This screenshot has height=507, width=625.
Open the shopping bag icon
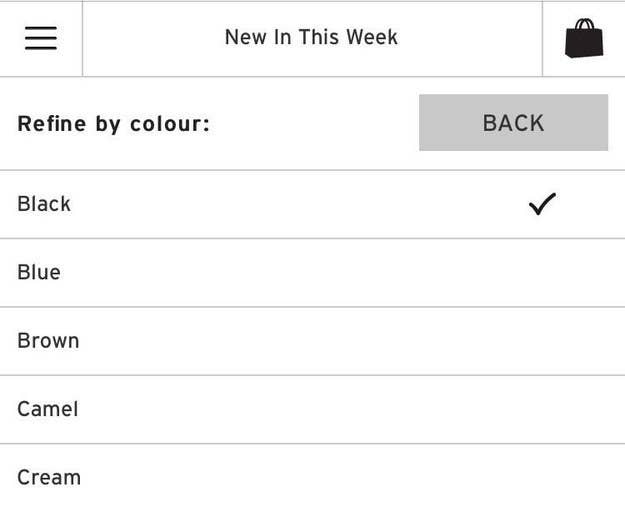coord(584,38)
